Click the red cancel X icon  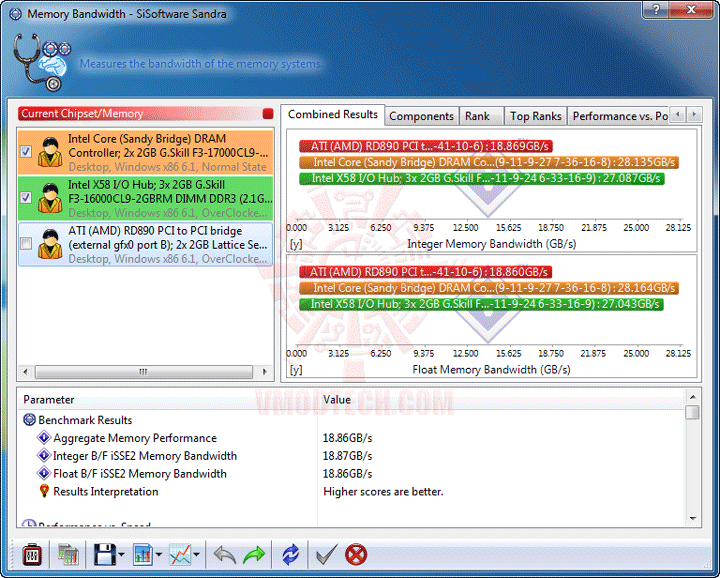tap(356, 555)
